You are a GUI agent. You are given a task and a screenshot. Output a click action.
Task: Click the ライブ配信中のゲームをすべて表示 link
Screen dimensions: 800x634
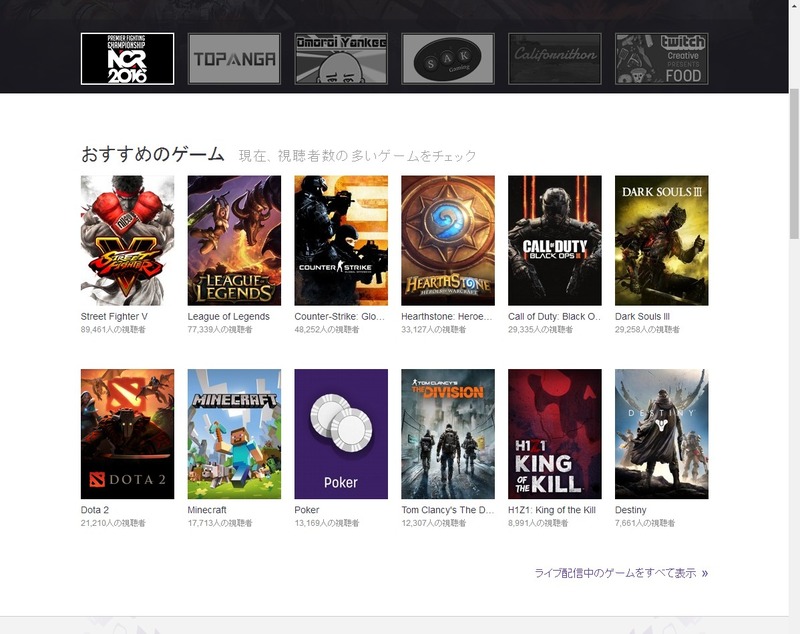pyautogui.click(x=621, y=573)
